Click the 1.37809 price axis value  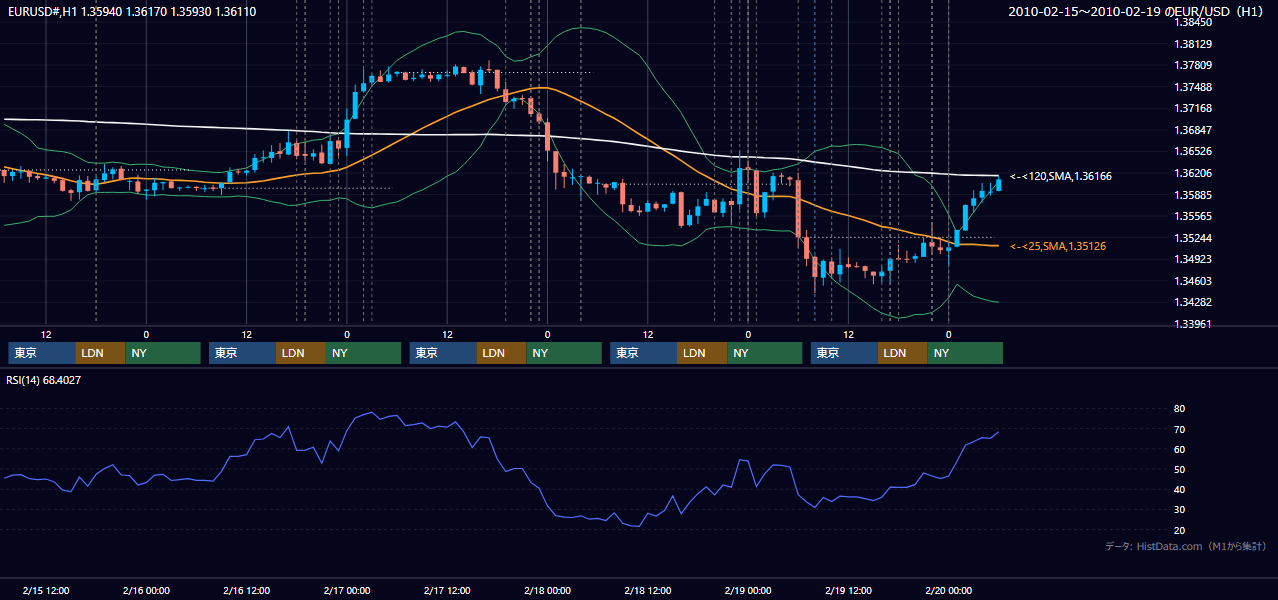tap(1193, 65)
